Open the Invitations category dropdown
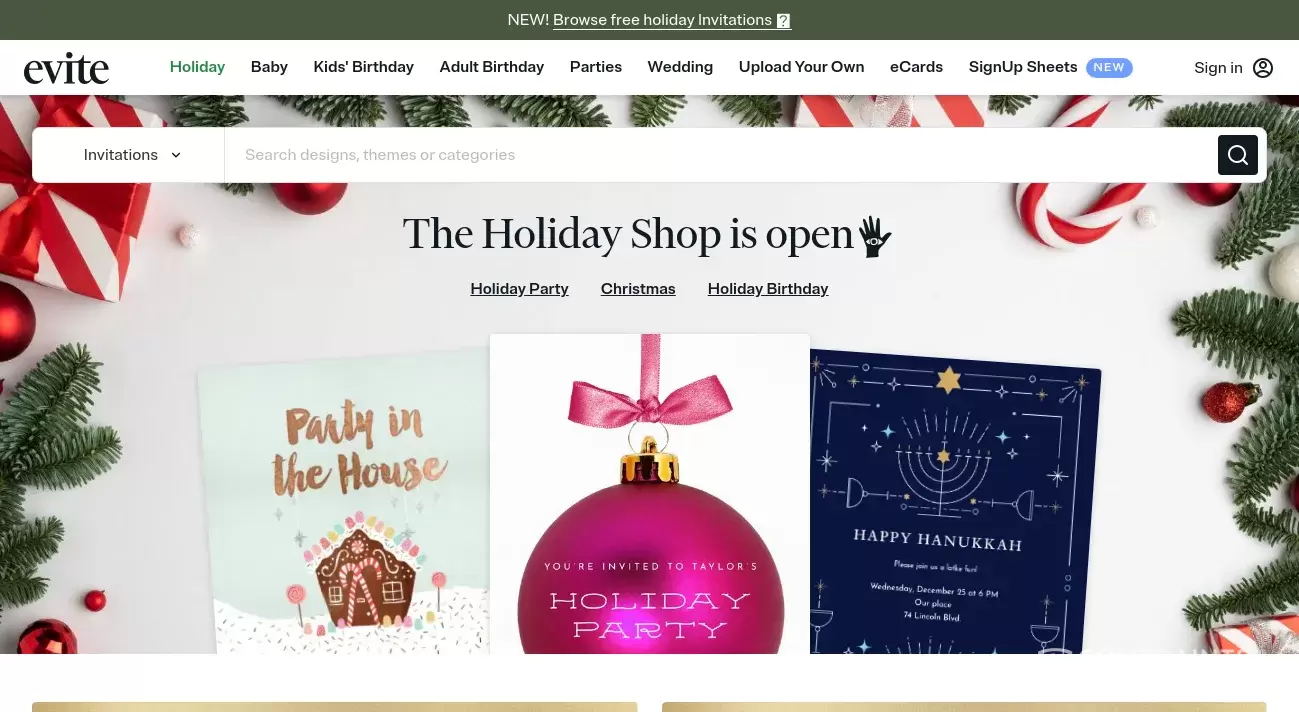Viewport: 1299px width, 712px height. (x=132, y=155)
